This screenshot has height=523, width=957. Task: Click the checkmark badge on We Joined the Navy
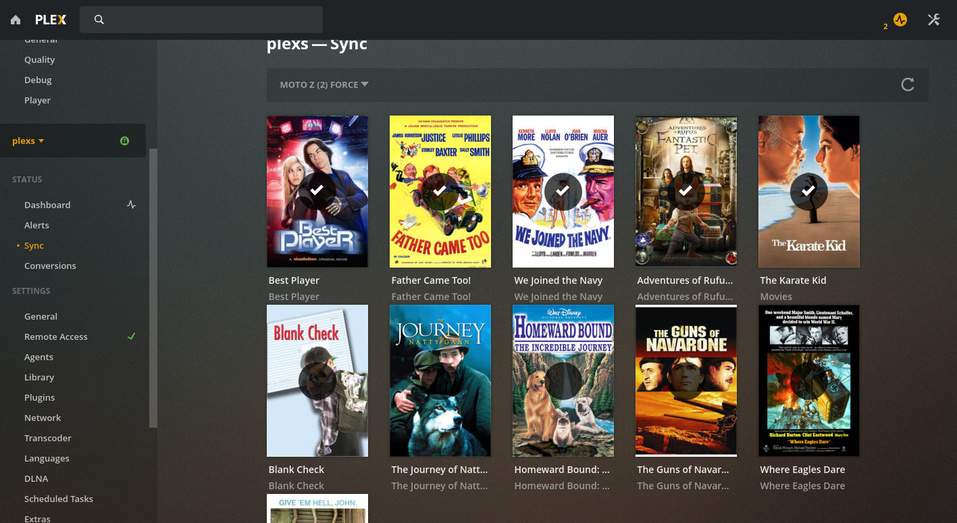(563, 191)
